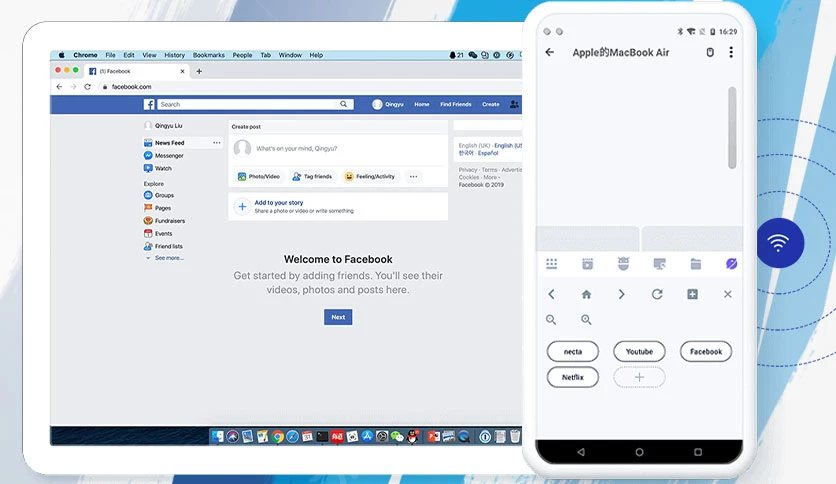Open the History menu
This screenshot has height=484, width=836.
(x=174, y=55)
